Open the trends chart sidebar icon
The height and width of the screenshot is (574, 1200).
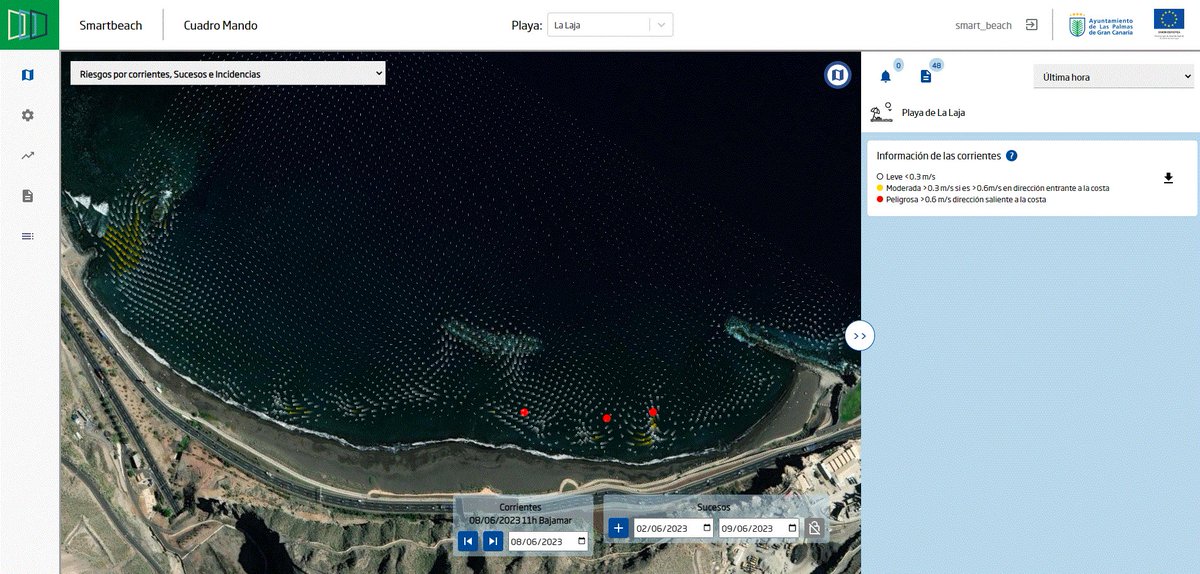tap(28, 155)
